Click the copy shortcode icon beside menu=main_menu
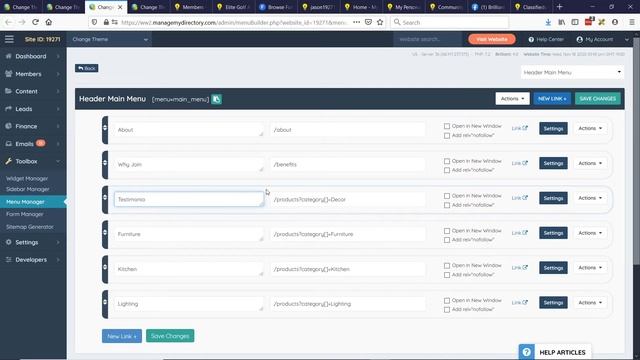 (x=216, y=99)
